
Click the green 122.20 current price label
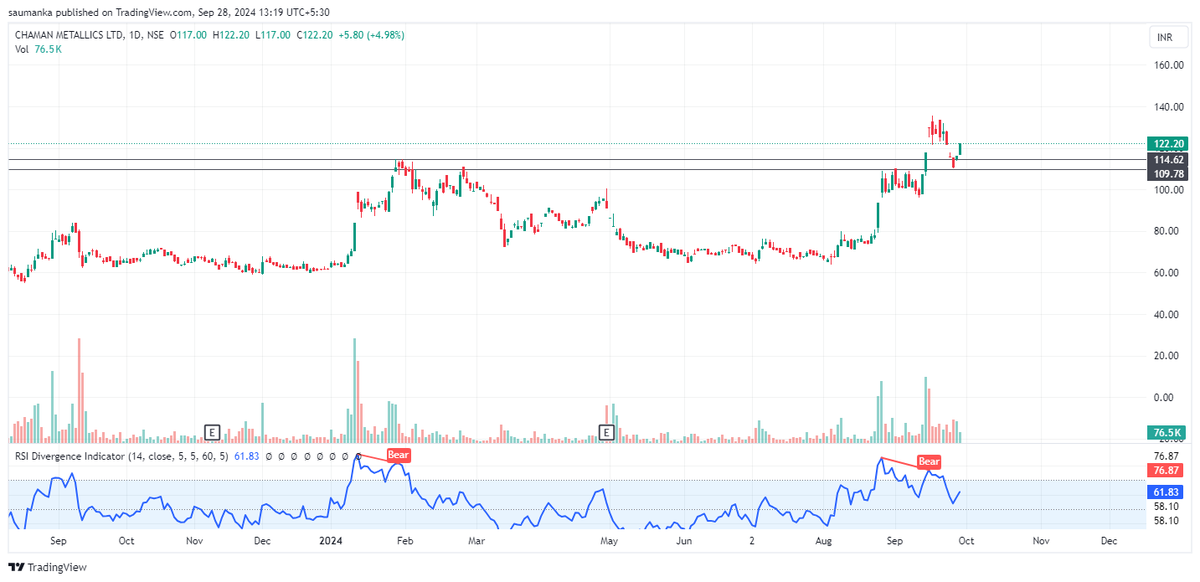1166,144
